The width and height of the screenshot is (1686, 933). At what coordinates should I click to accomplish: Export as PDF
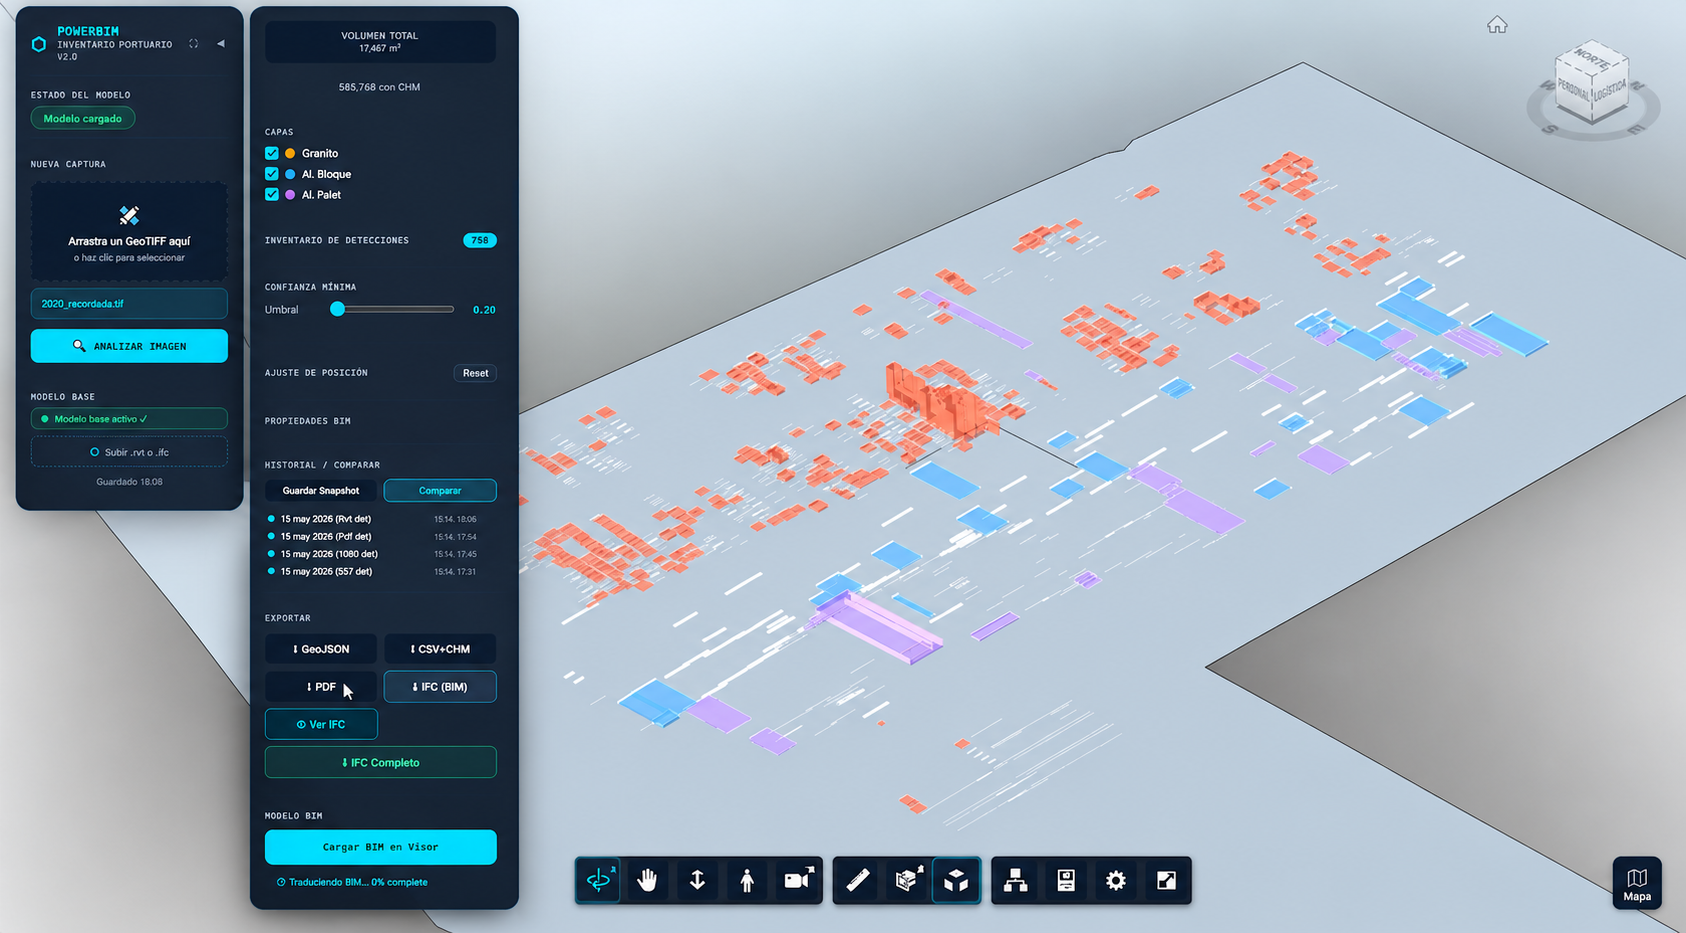(x=321, y=687)
